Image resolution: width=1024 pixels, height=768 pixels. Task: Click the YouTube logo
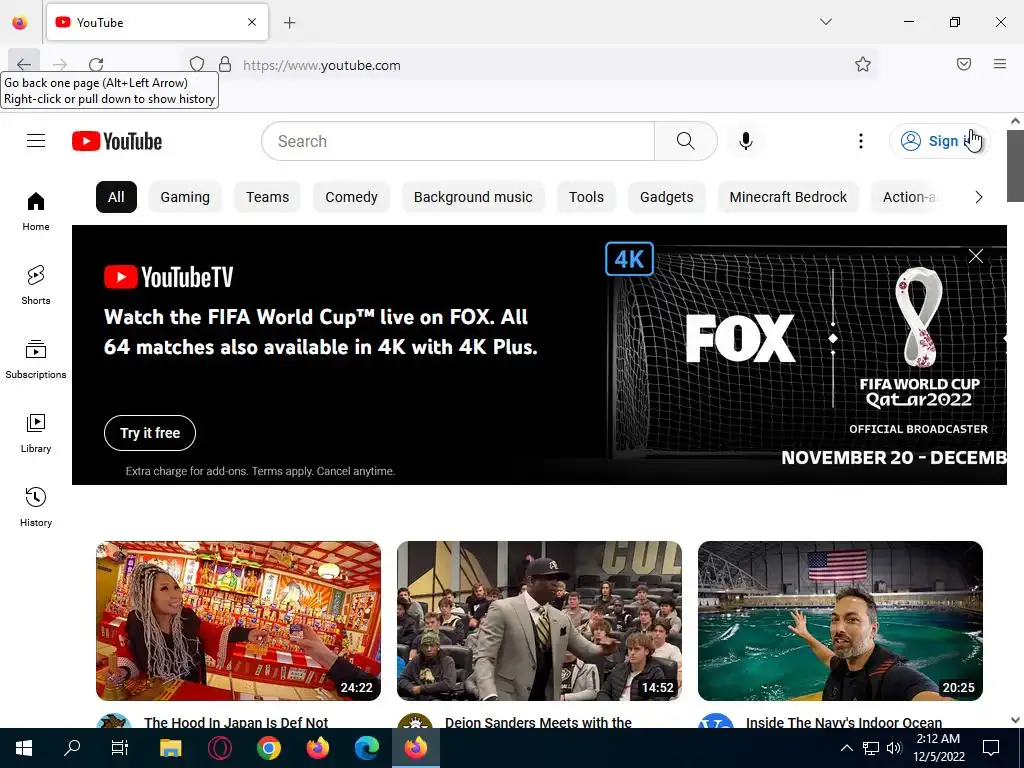[x=117, y=141]
